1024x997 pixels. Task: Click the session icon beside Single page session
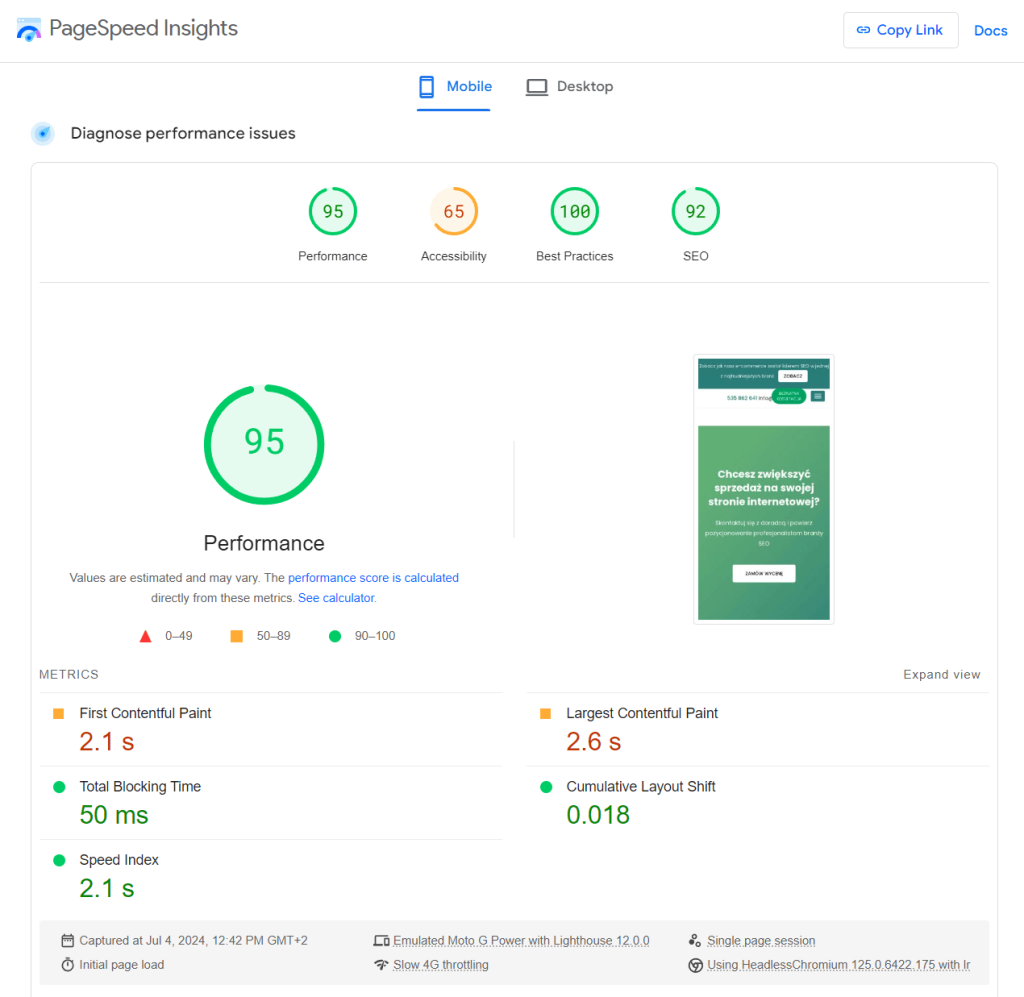click(x=695, y=940)
